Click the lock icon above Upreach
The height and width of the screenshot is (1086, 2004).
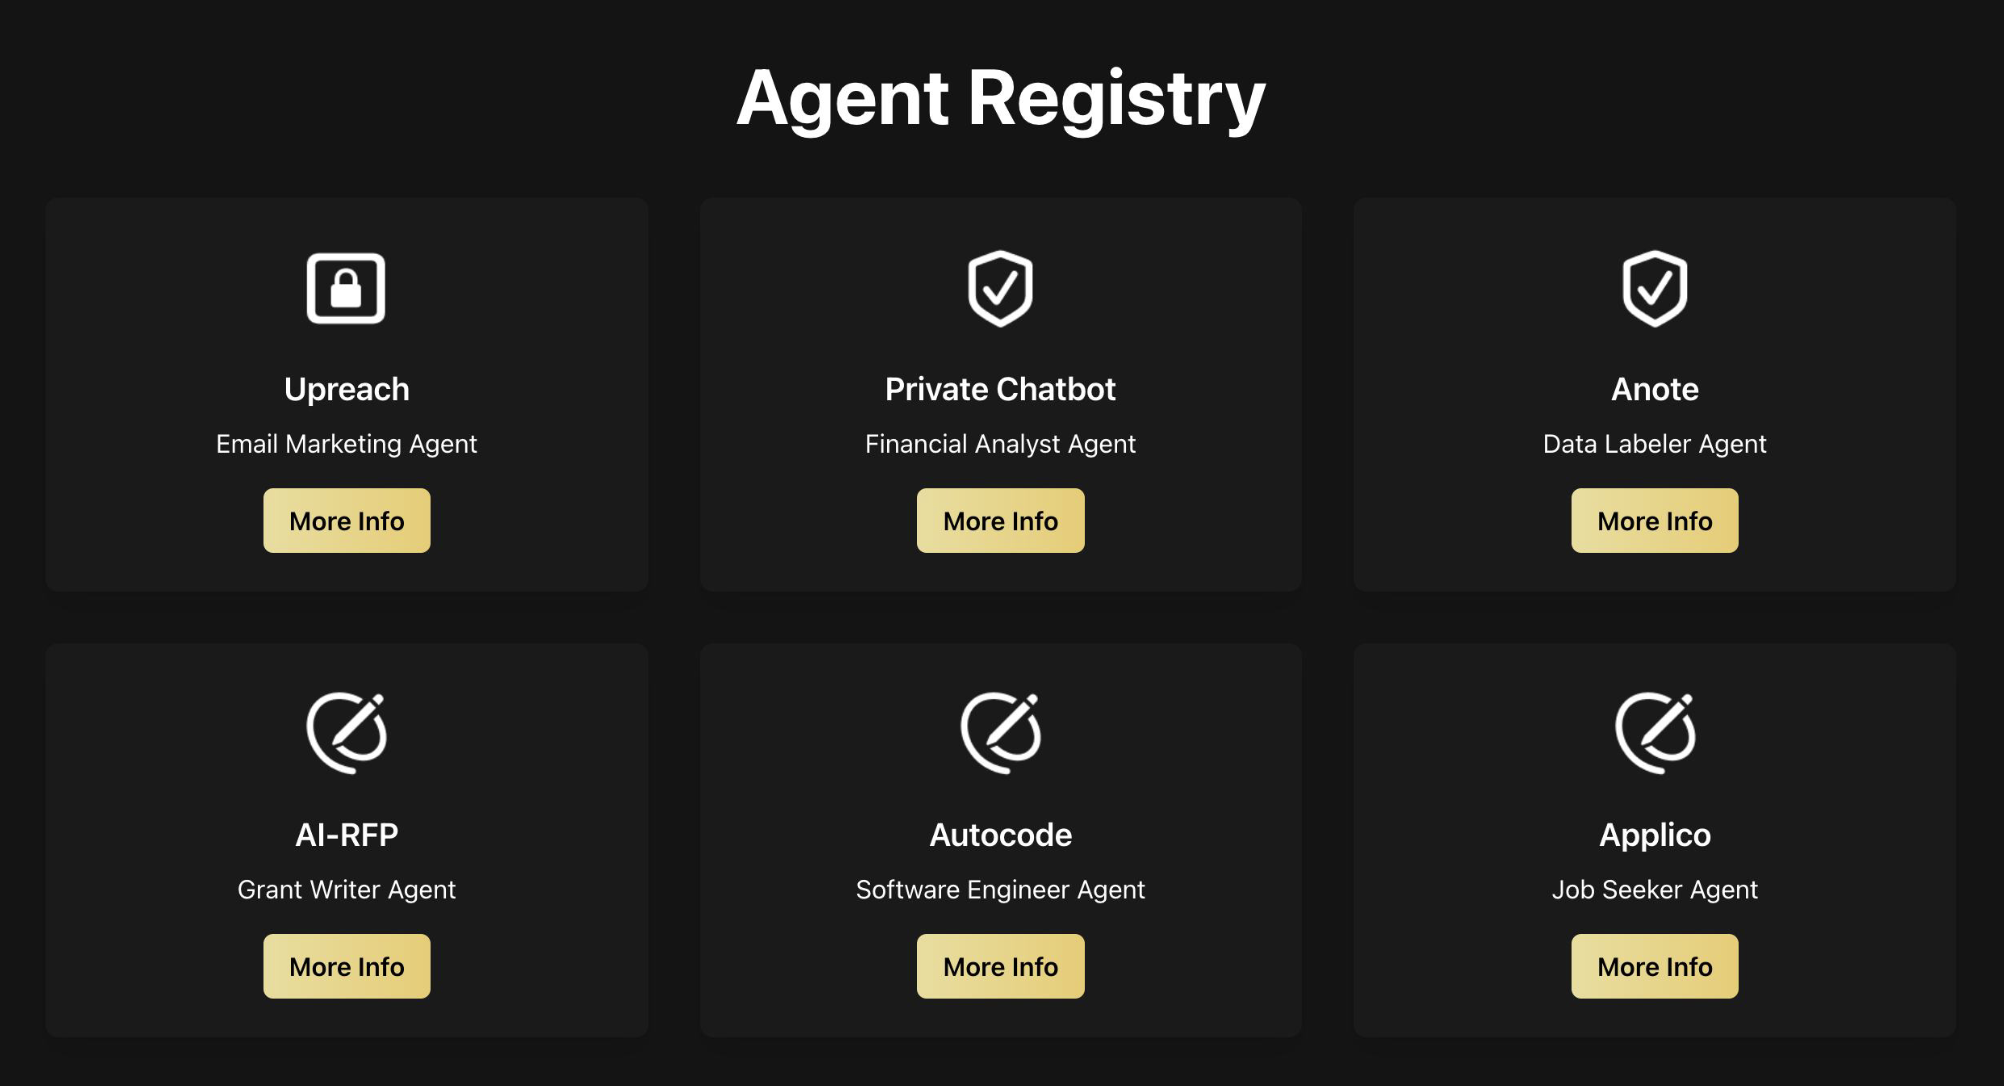click(346, 288)
